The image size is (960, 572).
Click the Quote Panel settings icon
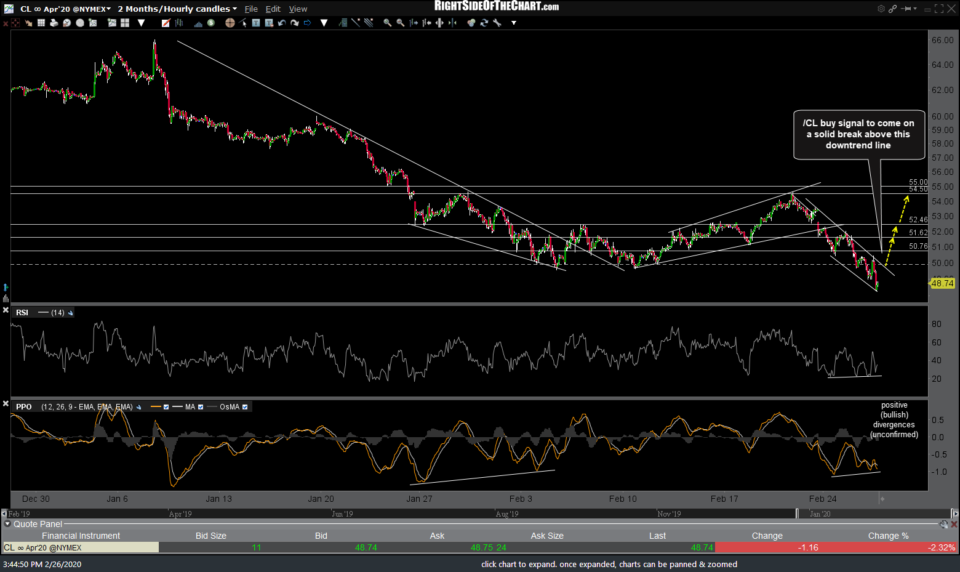pos(942,524)
